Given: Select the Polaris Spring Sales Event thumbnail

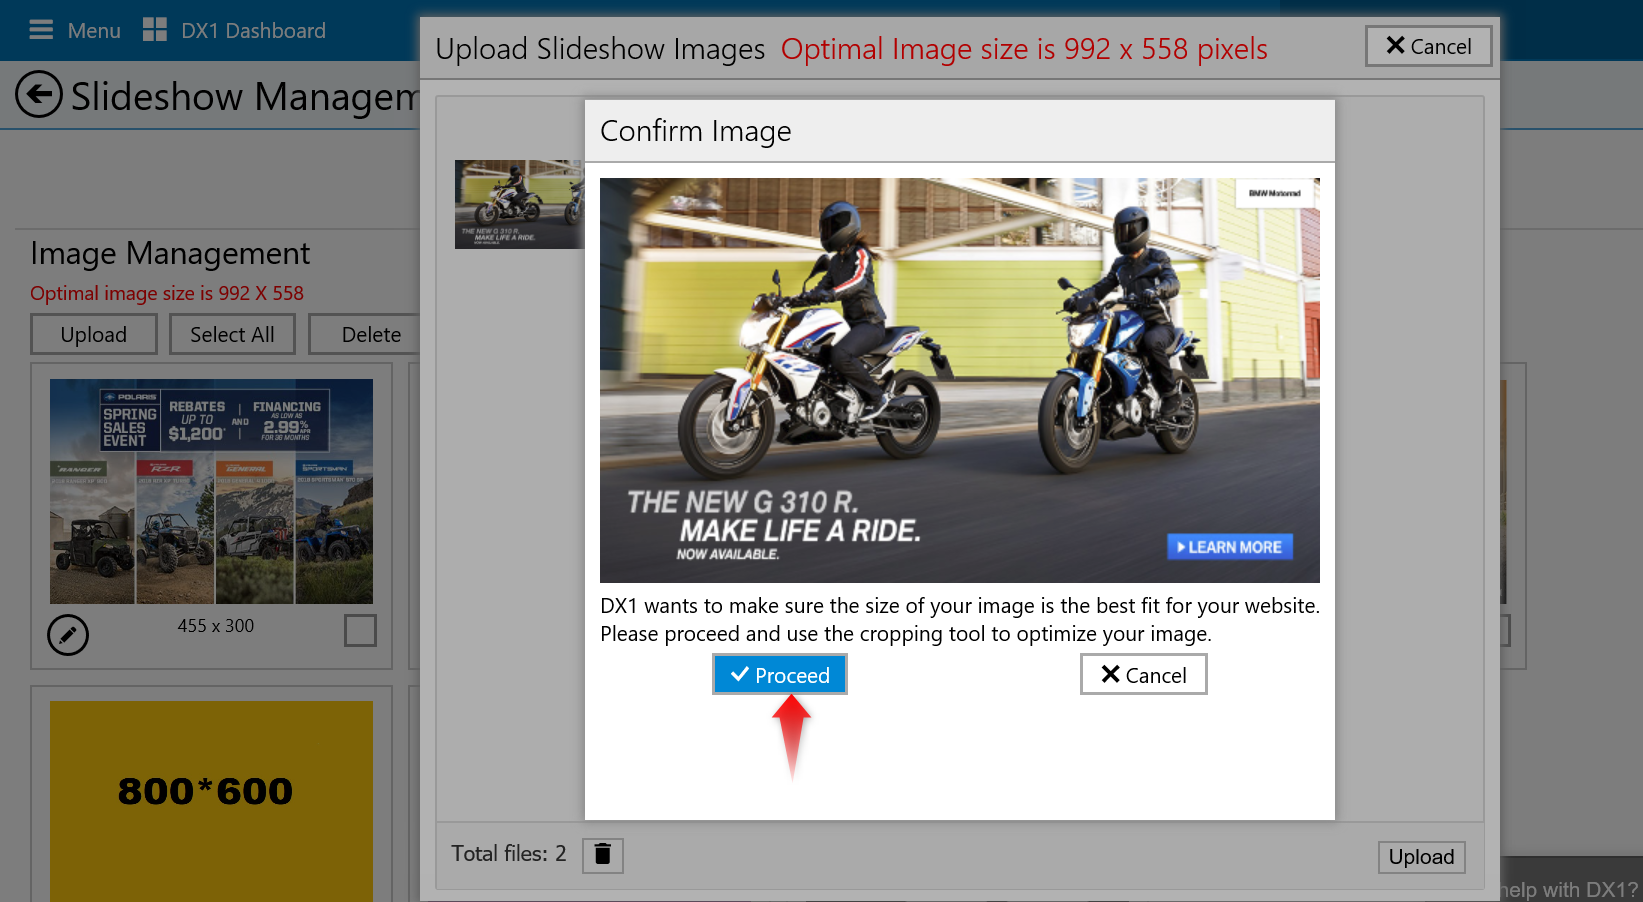Looking at the screenshot, I should 211,491.
